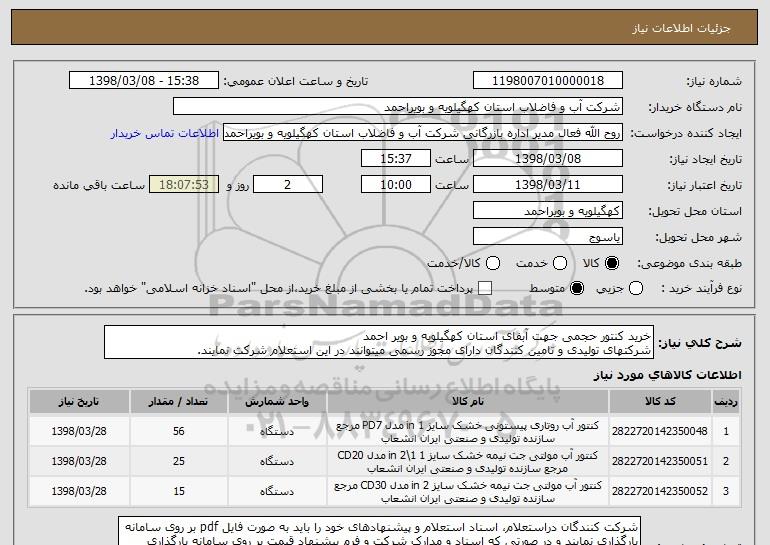Click the جزئیات اطلاعات نیاز header title
Screen dimensions: 770x545
click(x=682, y=28)
